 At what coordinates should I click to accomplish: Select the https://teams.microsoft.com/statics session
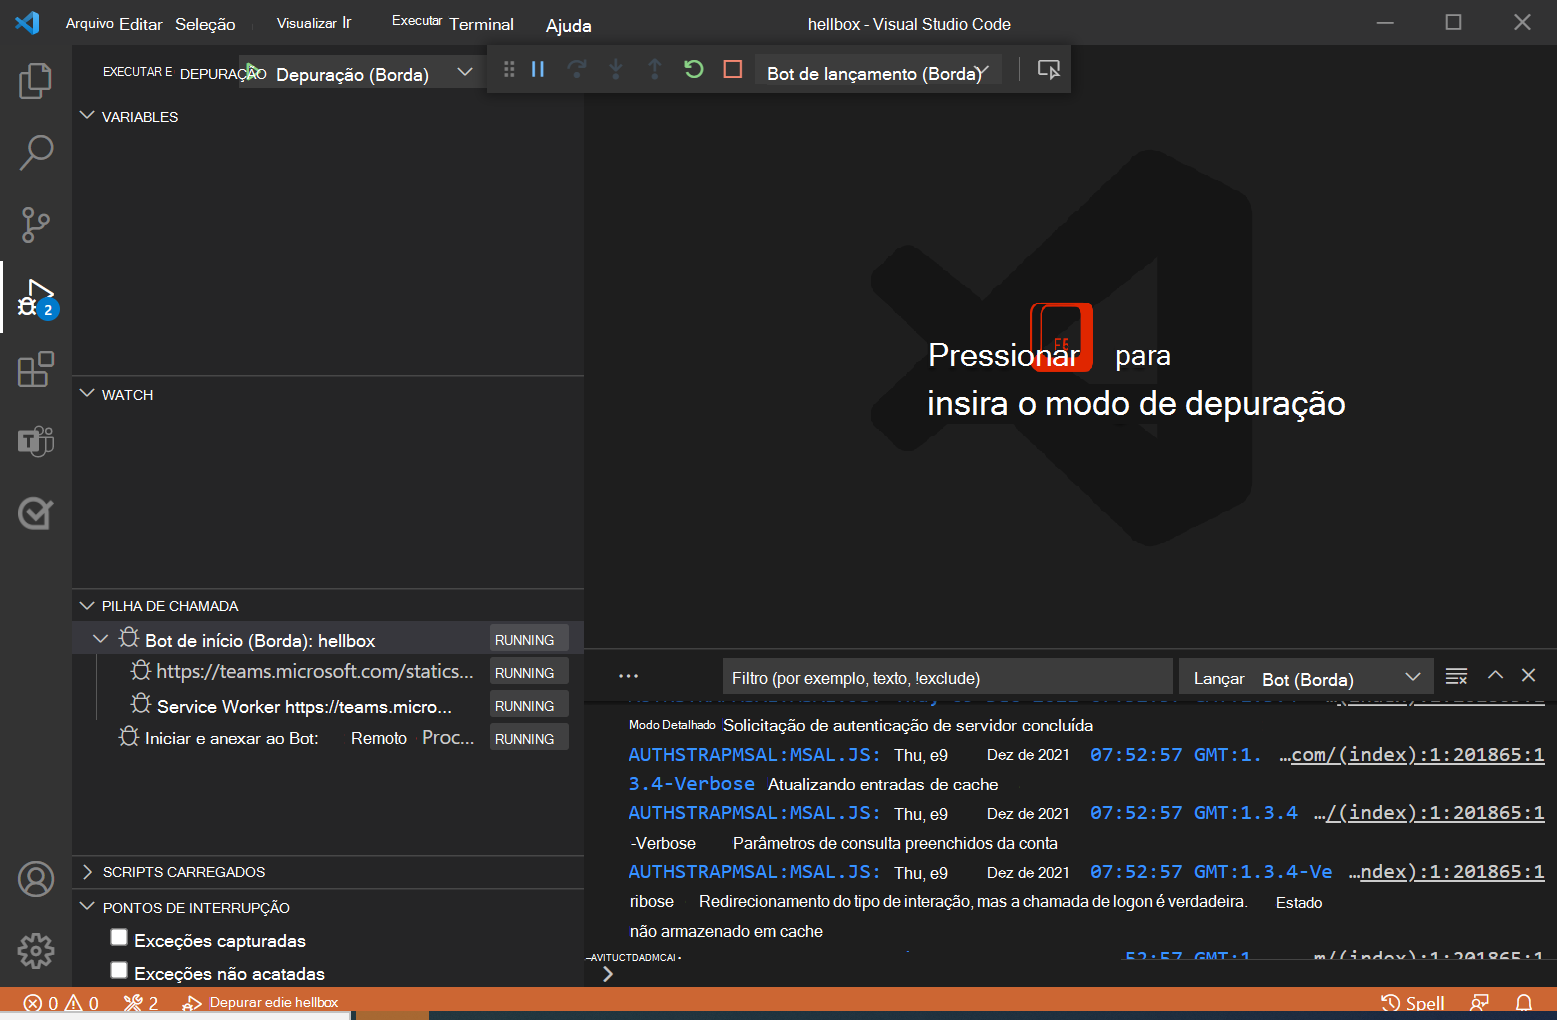click(x=328, y=672)
